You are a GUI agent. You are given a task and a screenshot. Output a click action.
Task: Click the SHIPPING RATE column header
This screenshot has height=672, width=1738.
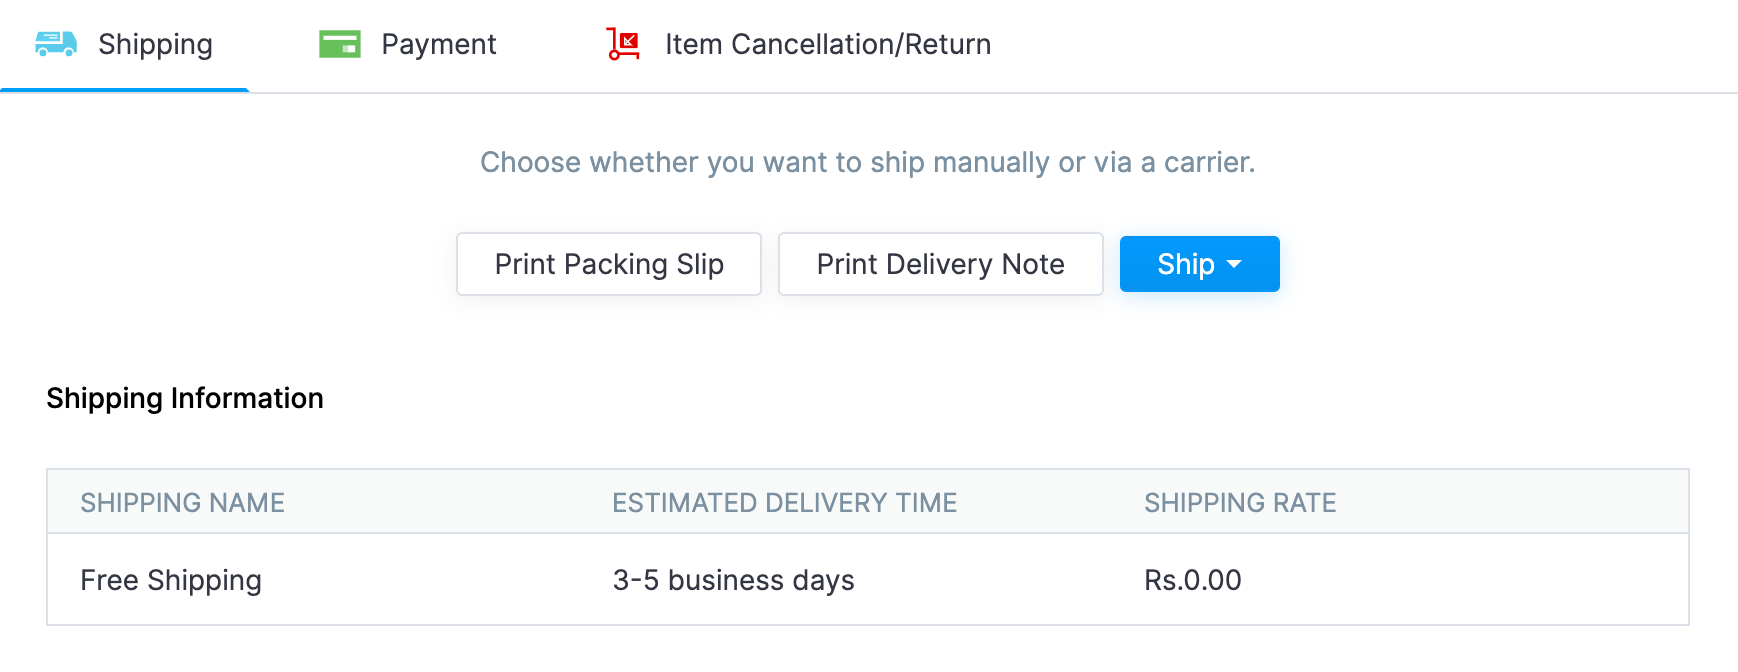[1240, 502]
